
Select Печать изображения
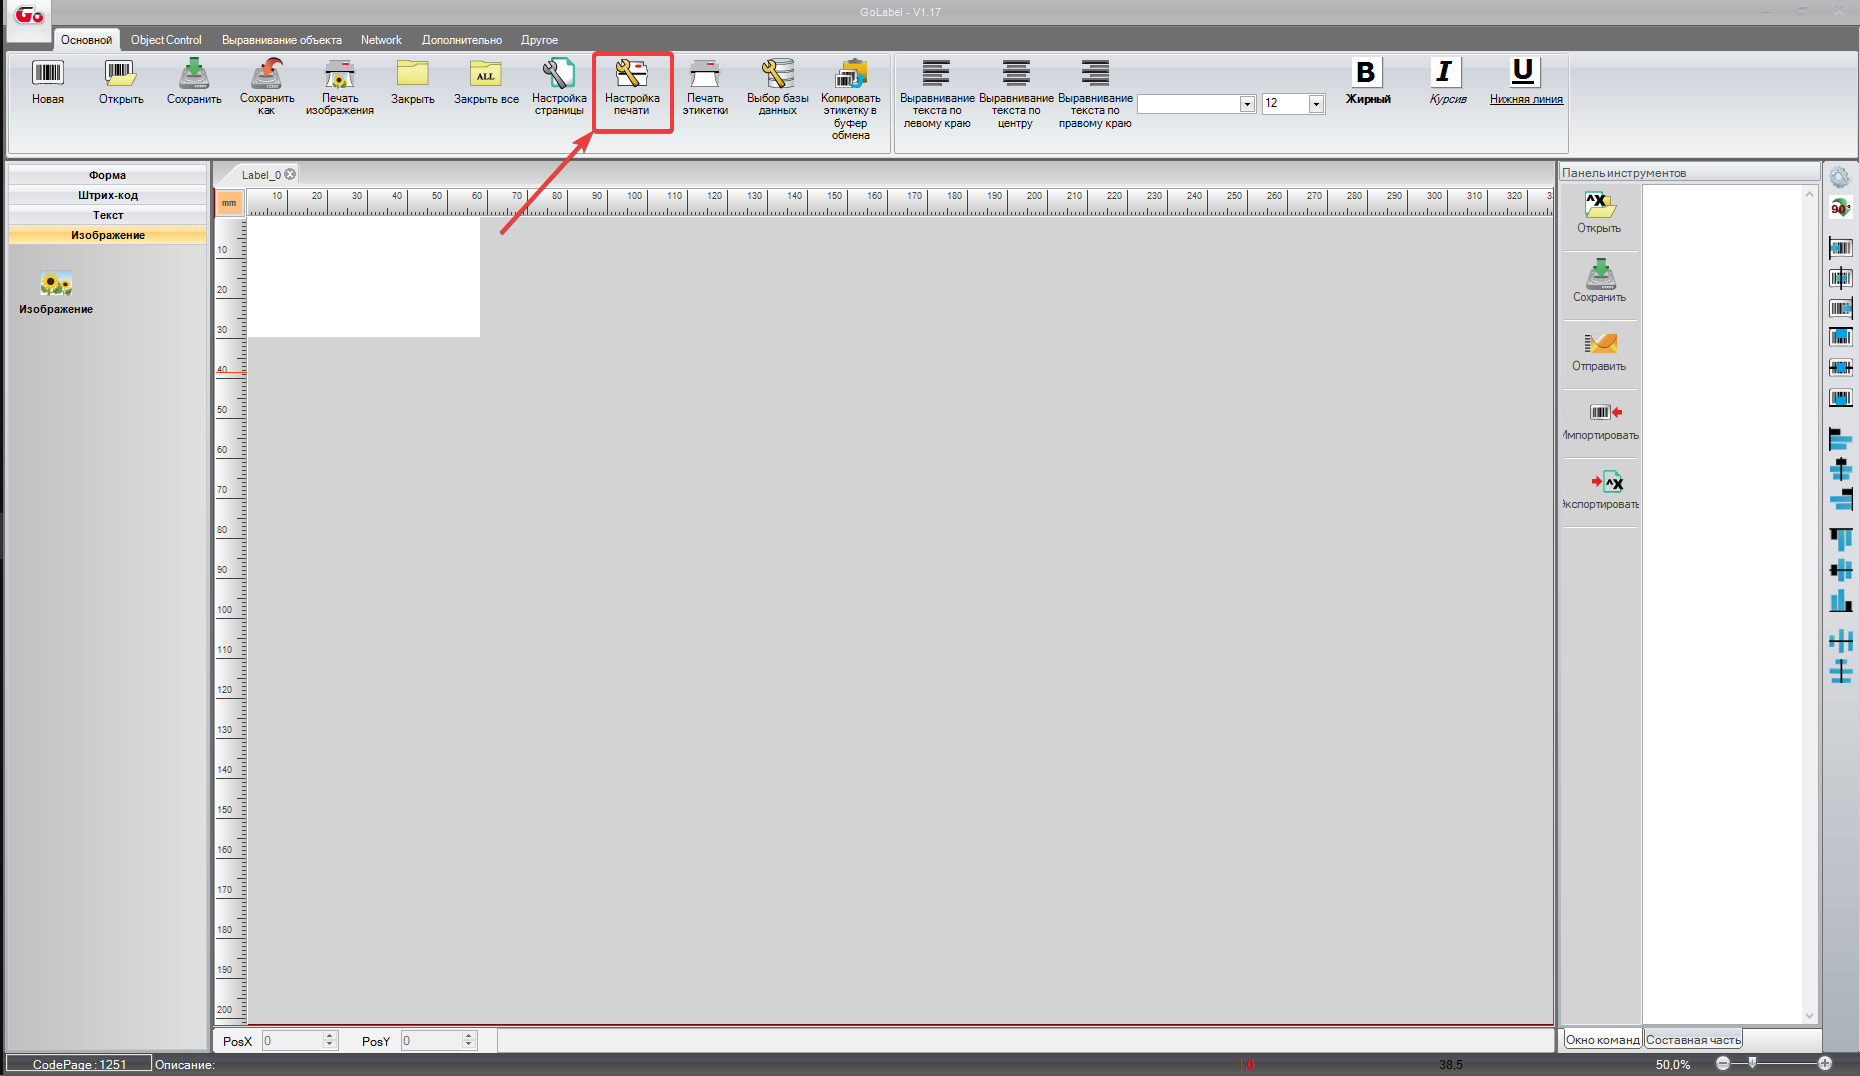coord(340,87)
